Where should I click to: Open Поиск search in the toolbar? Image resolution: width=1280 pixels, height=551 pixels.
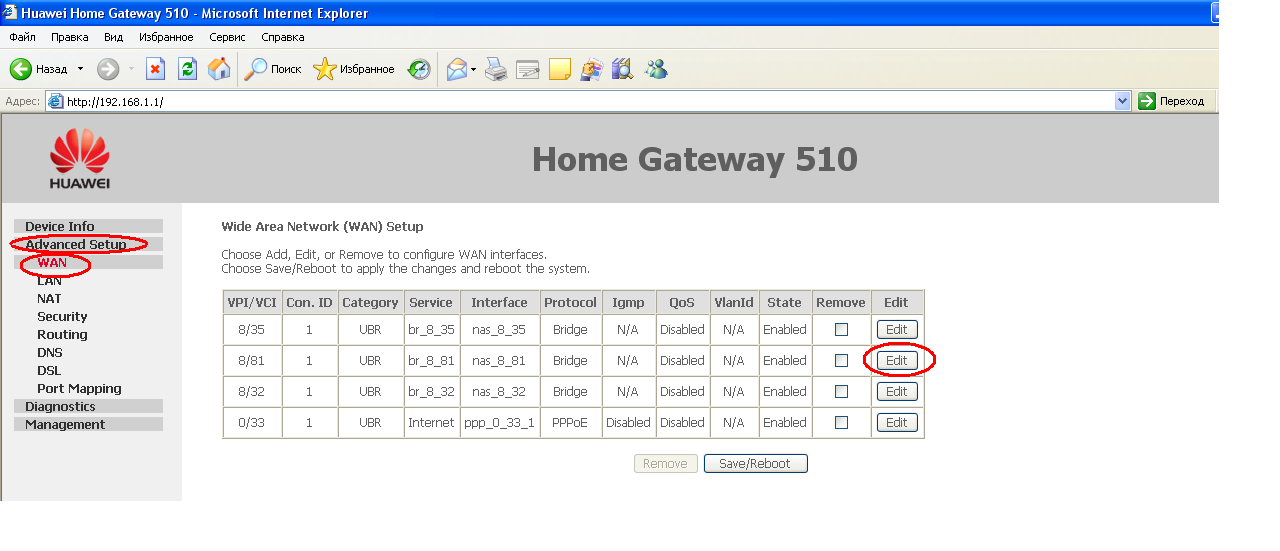(x=273, y=69)
